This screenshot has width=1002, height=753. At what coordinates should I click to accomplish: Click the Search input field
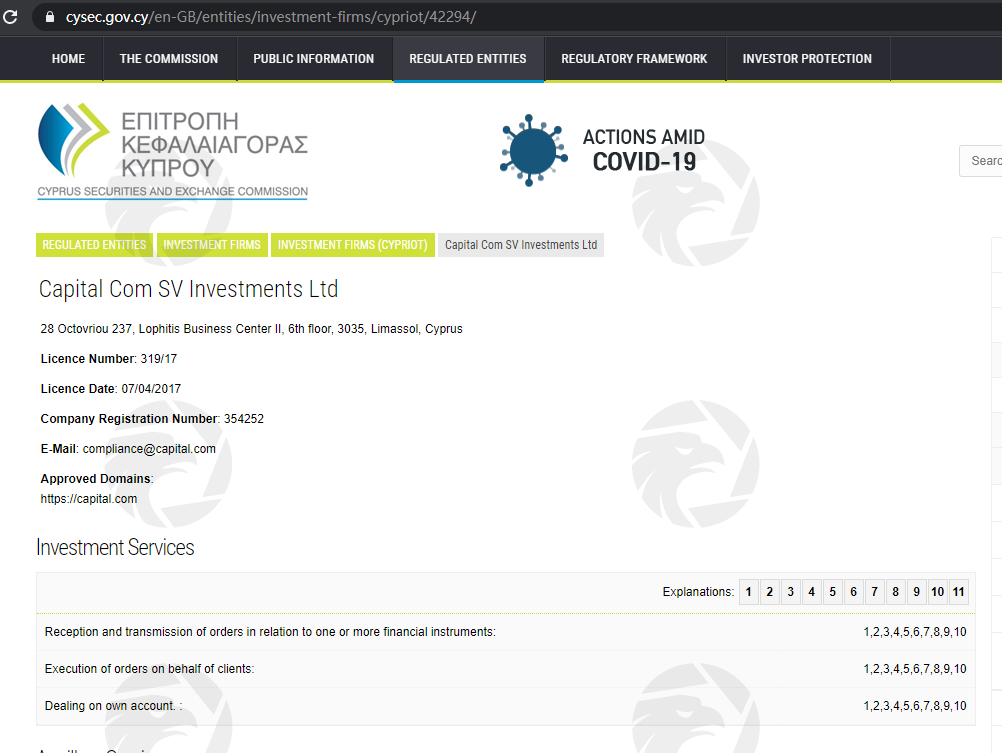[982, 160]
